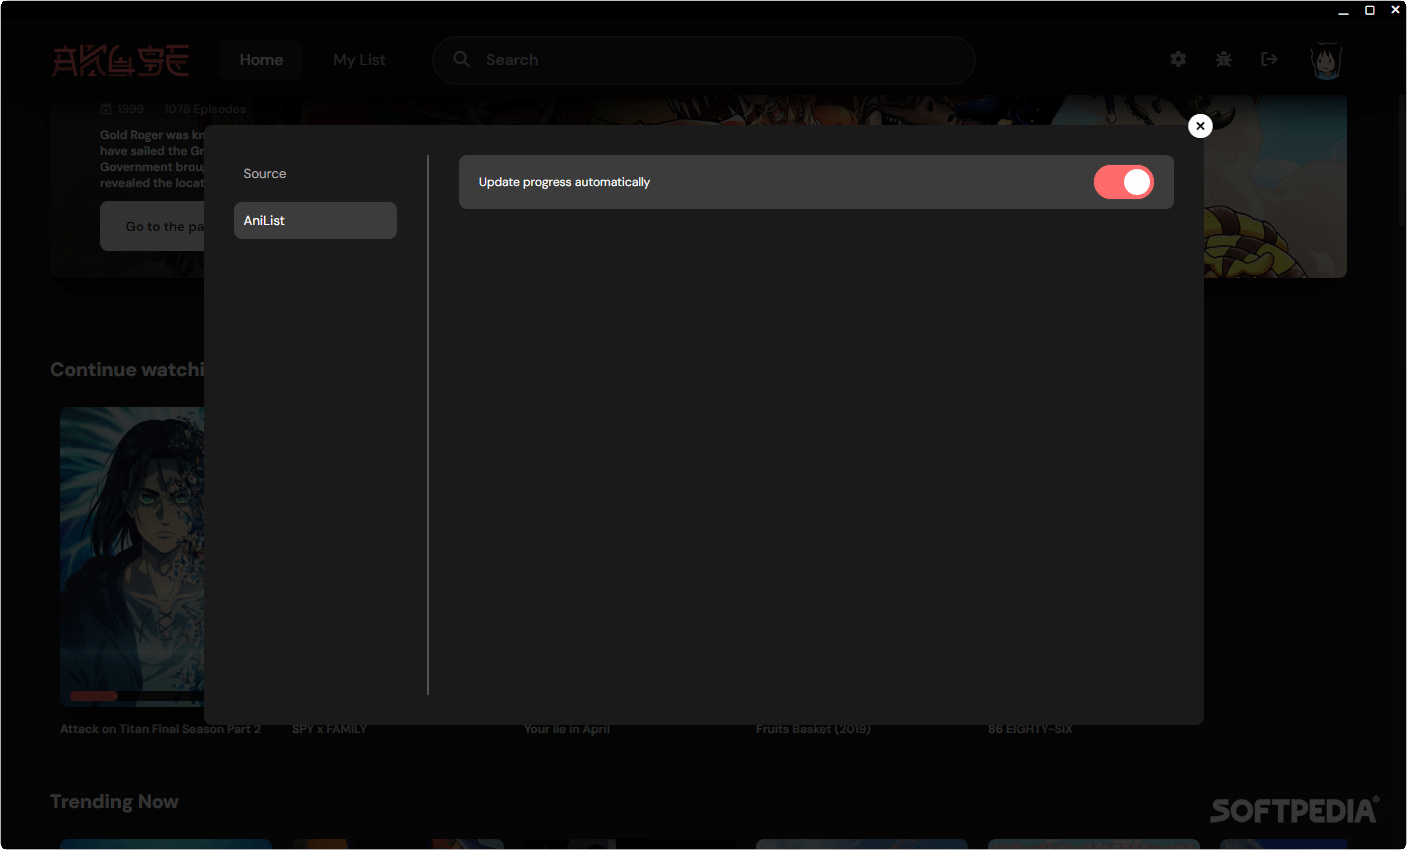Click the Attack on Titan progress bar
Screen dimensions: 1407x850
(x=136, y=695)
